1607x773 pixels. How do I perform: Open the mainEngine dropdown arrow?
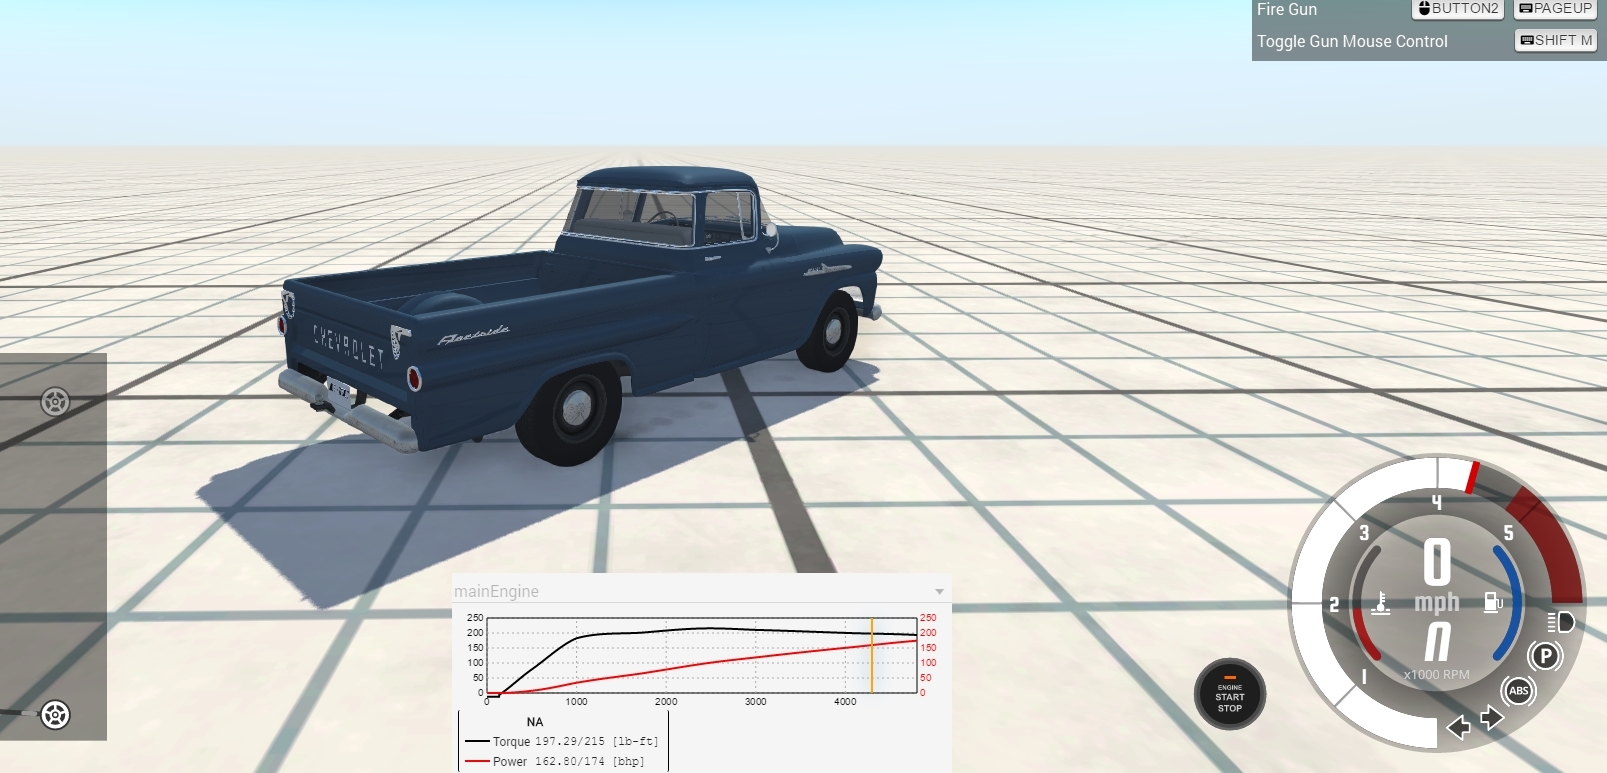[939, 592]
